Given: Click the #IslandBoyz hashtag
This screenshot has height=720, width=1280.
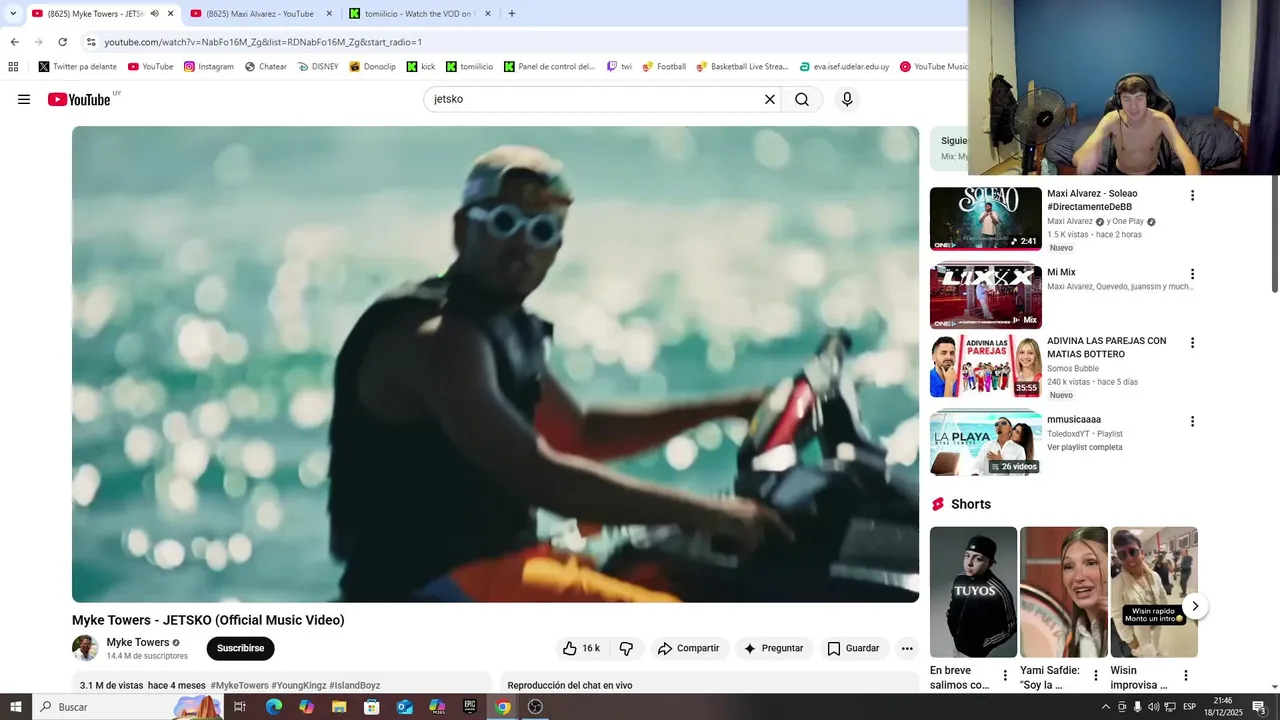Looking at the screenshot, I should 354,685.
